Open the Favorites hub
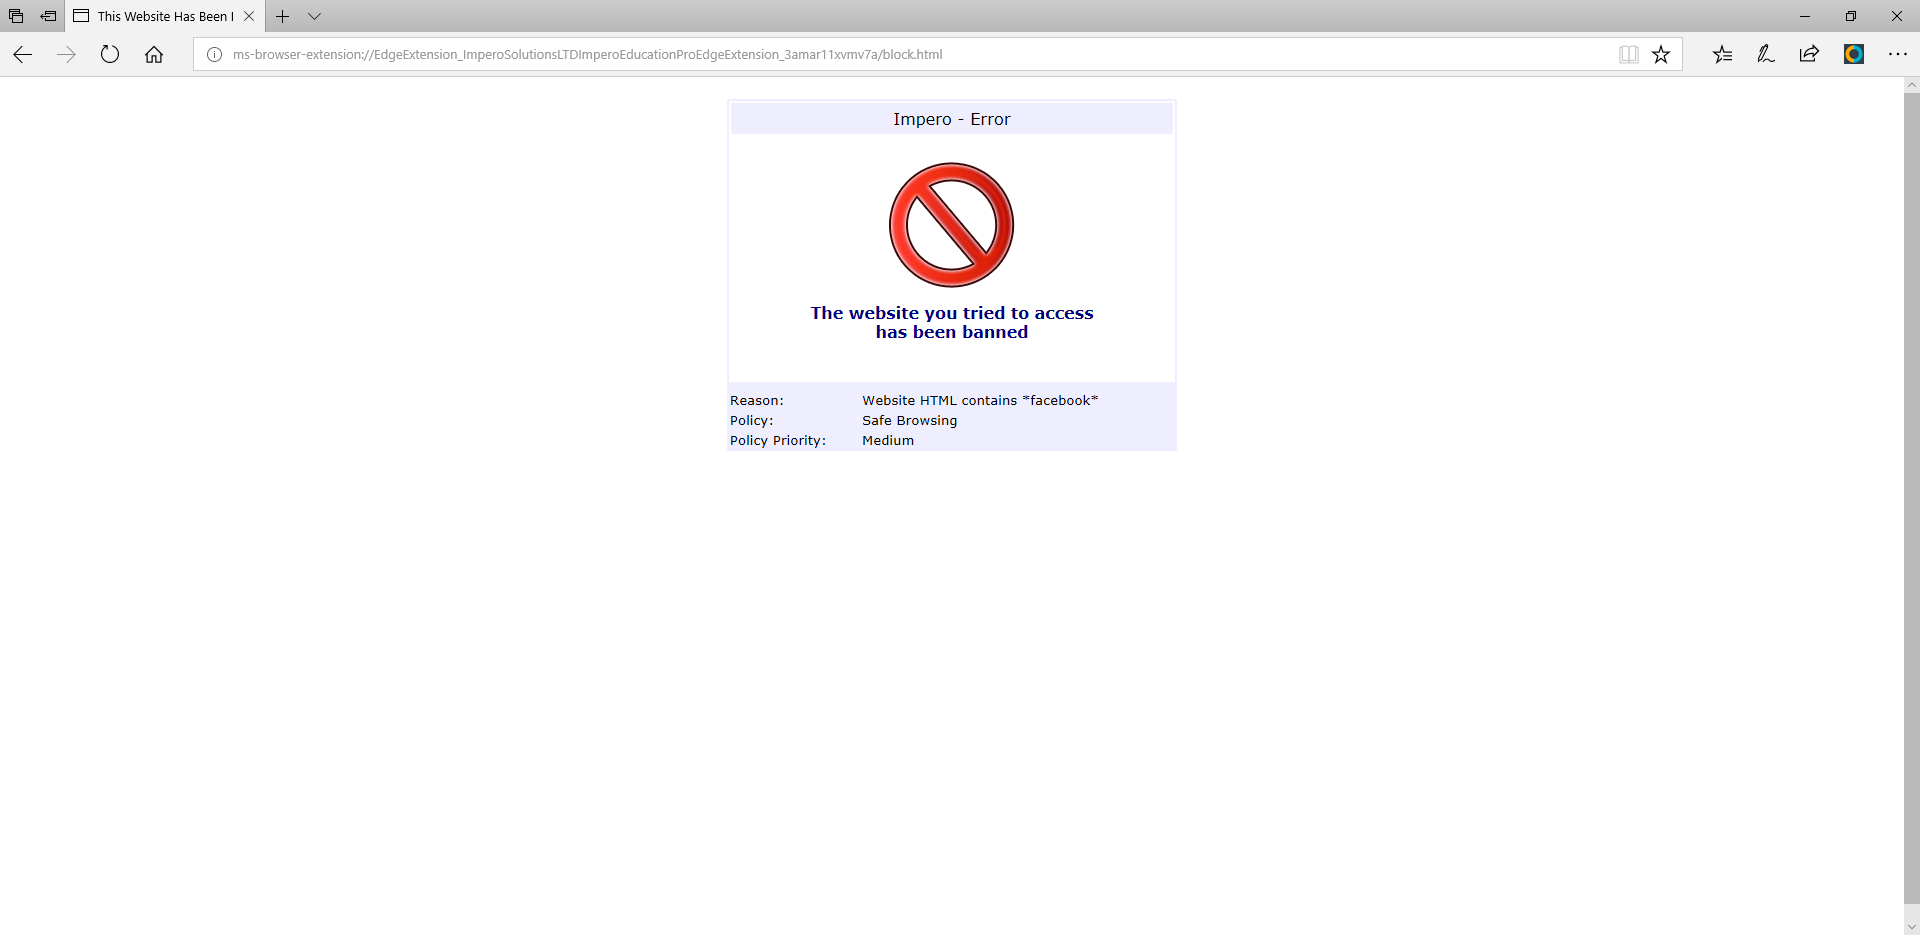Viewport: 1920px width, 935px height. point(1722,55)
